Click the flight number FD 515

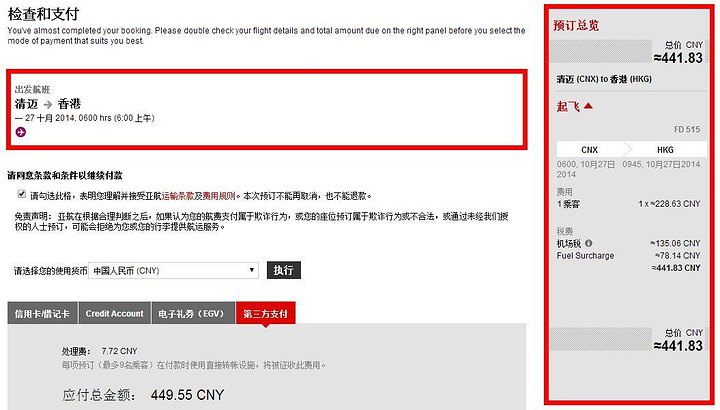point(687,129)
